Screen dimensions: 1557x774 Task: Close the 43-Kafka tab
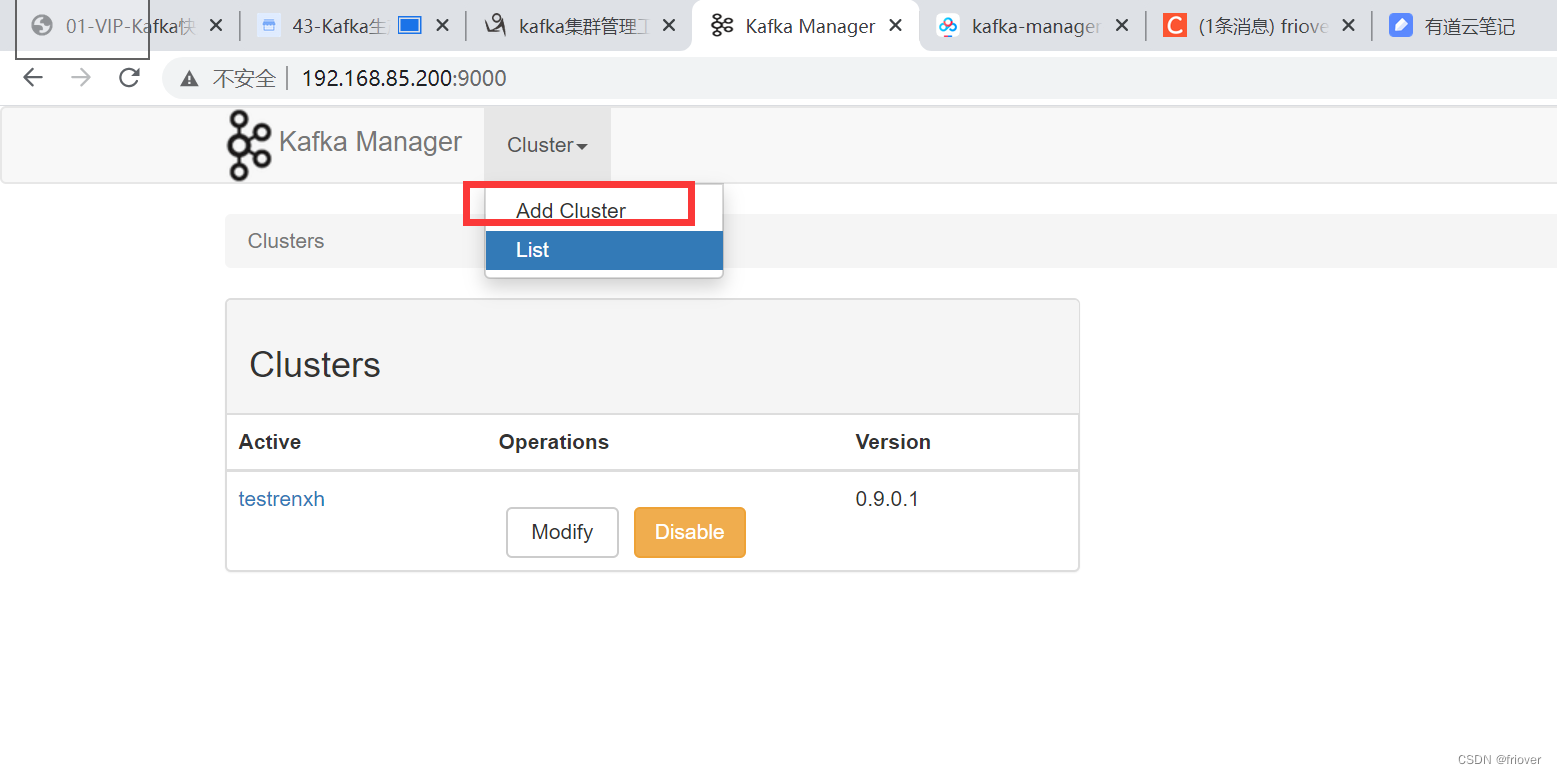pyautogui.click(x=442, y=26)
